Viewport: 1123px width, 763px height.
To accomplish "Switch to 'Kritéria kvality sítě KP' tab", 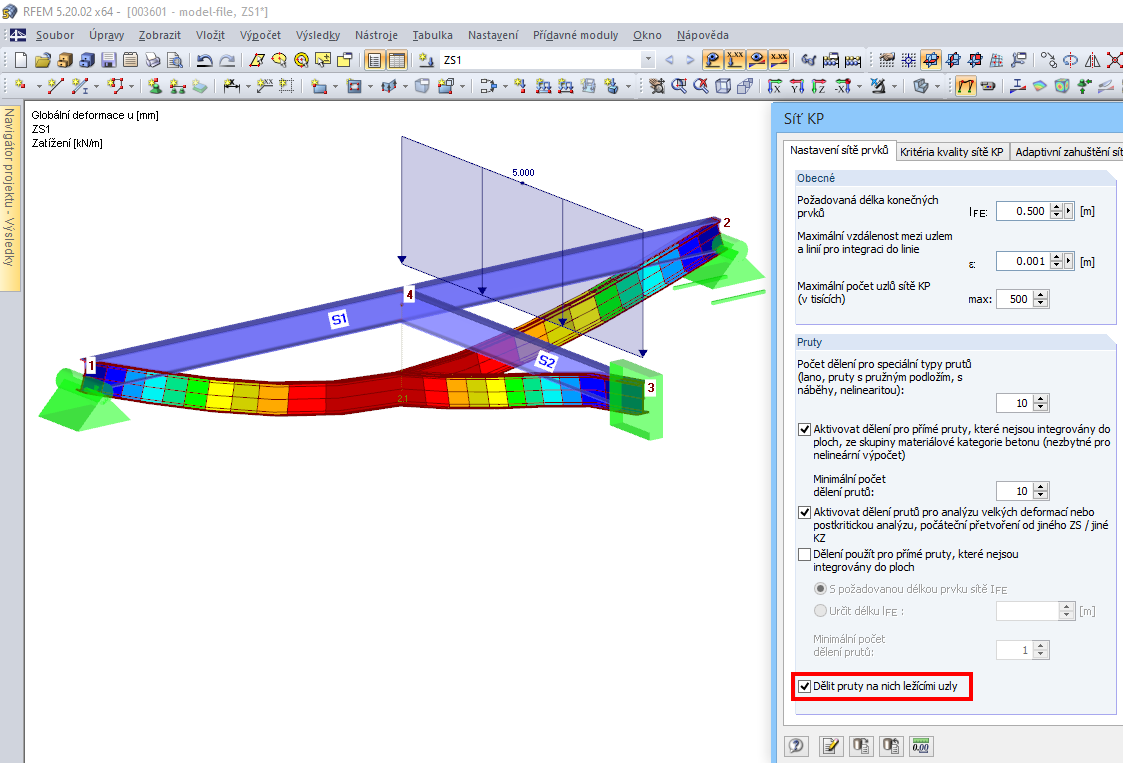I will [x=952, y=152].
